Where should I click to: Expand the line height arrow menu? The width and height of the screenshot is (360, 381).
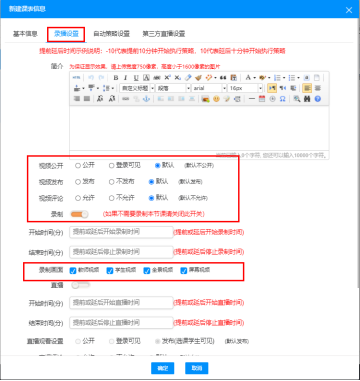coord(113,88)
